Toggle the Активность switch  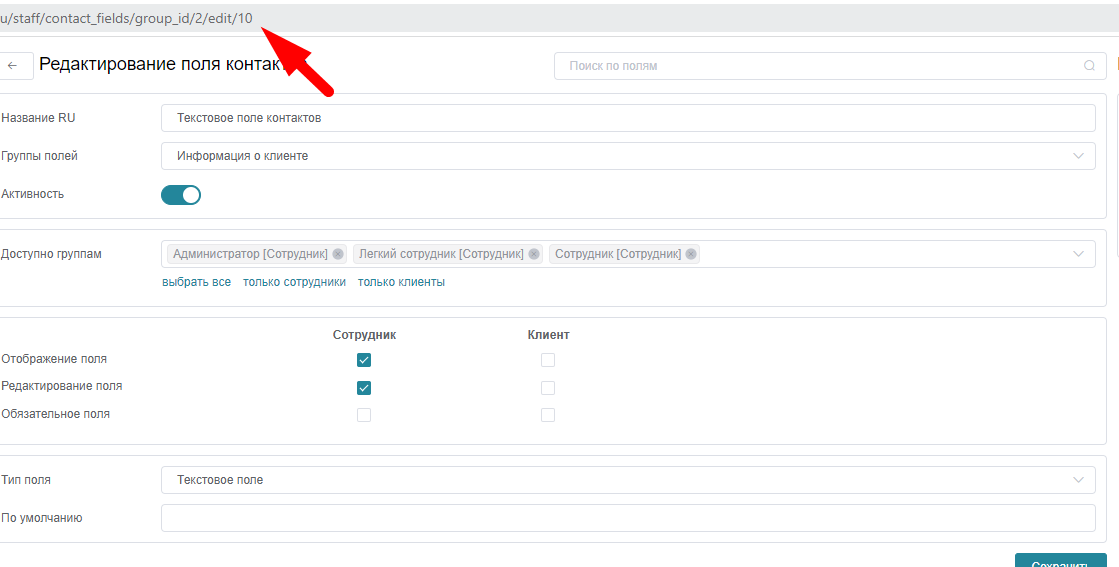coord(181,195)
